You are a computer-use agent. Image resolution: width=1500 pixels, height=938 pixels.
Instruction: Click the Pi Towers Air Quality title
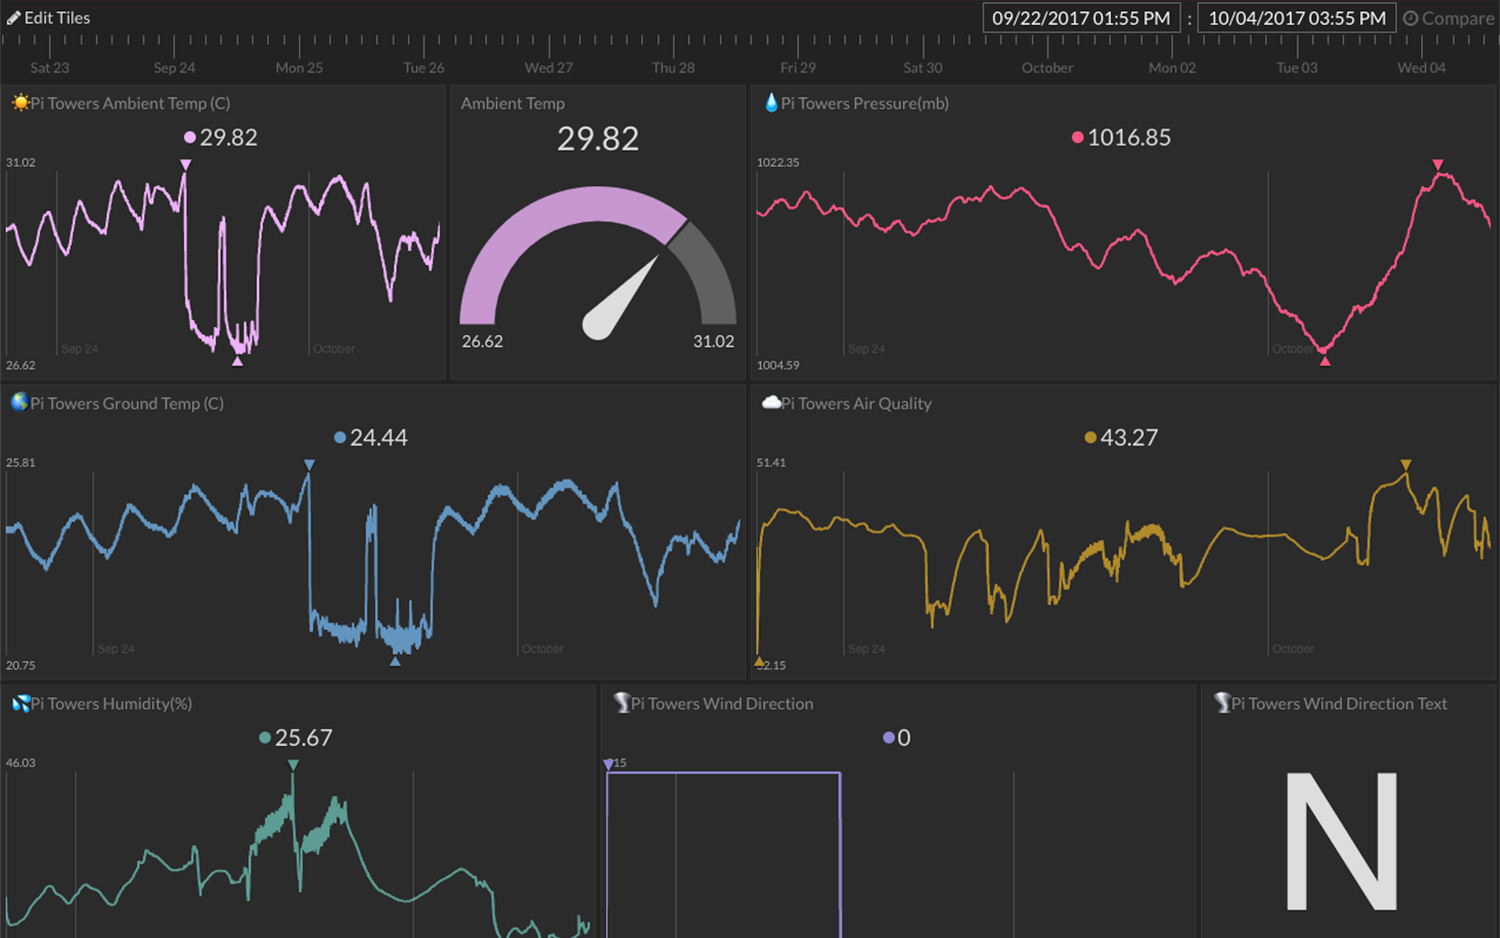[x=856, y=403]
